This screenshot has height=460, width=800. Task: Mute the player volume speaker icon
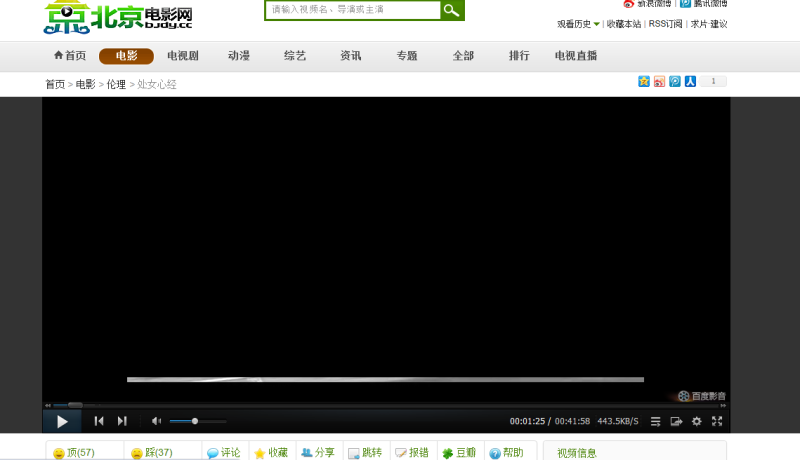tap(156, 421)
